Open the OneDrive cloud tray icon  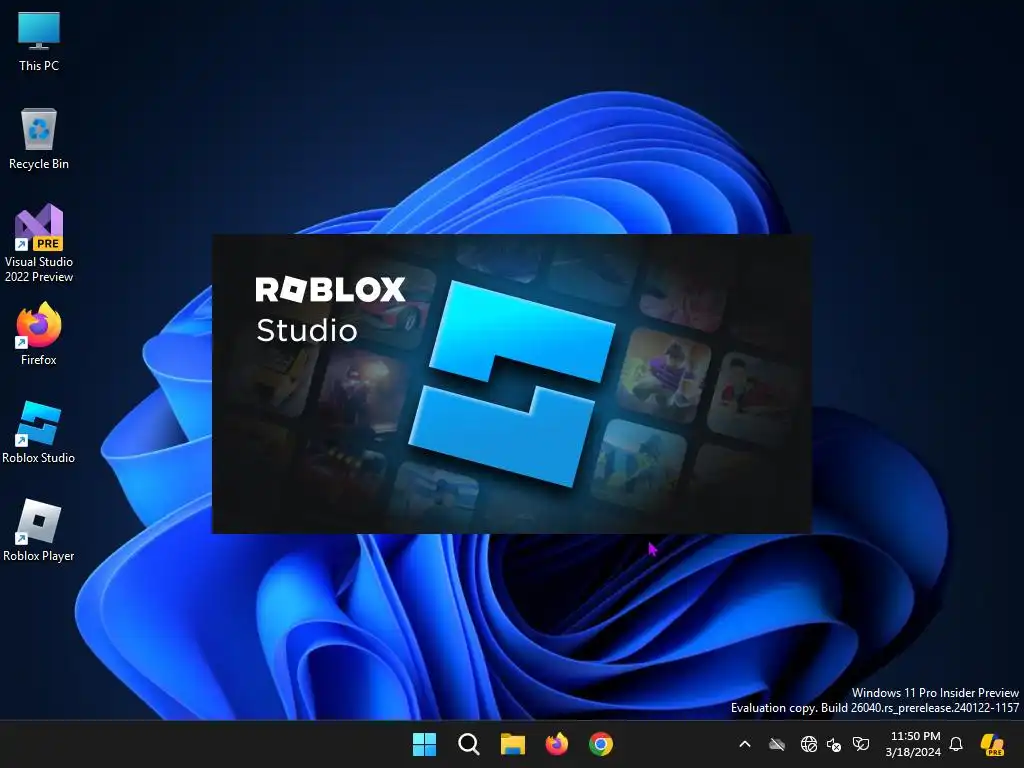tap(776, 744)
